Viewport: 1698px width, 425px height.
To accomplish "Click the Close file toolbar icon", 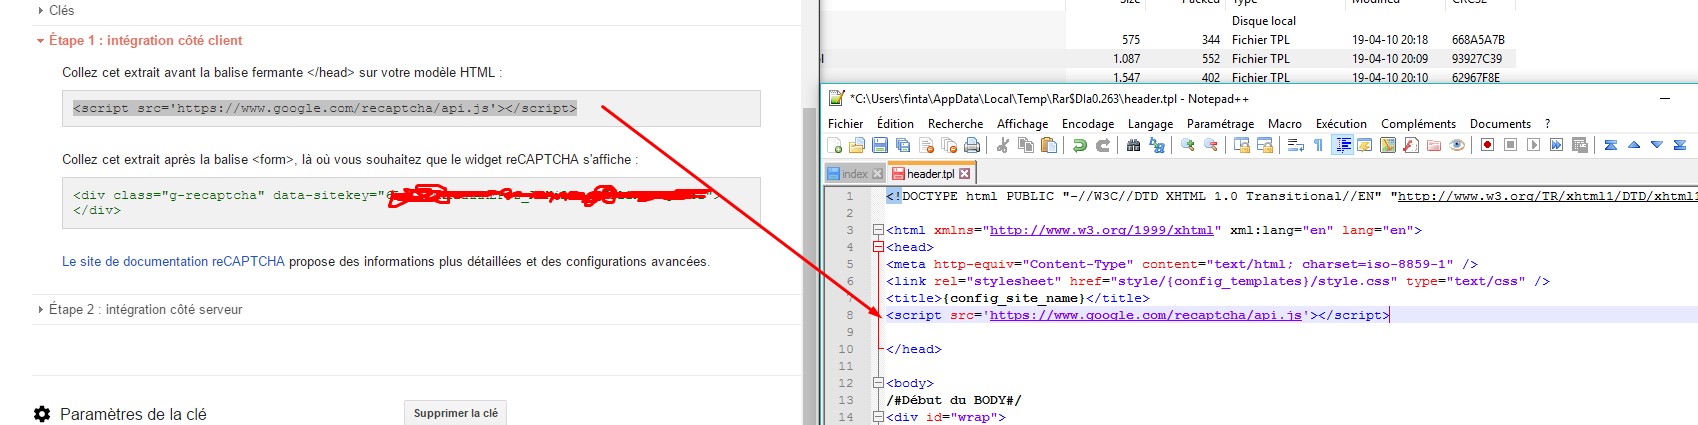I will point(926,145).
